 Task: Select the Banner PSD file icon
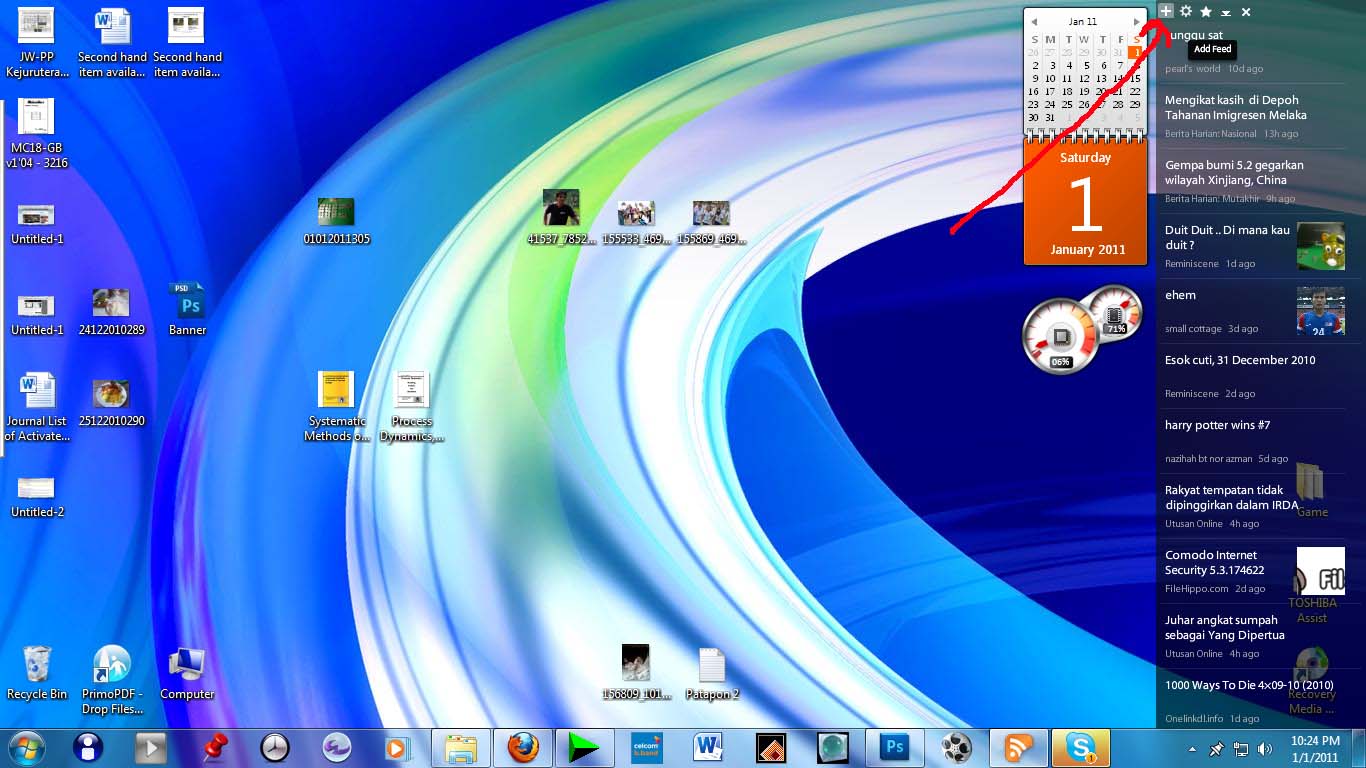tap(187, 309)
